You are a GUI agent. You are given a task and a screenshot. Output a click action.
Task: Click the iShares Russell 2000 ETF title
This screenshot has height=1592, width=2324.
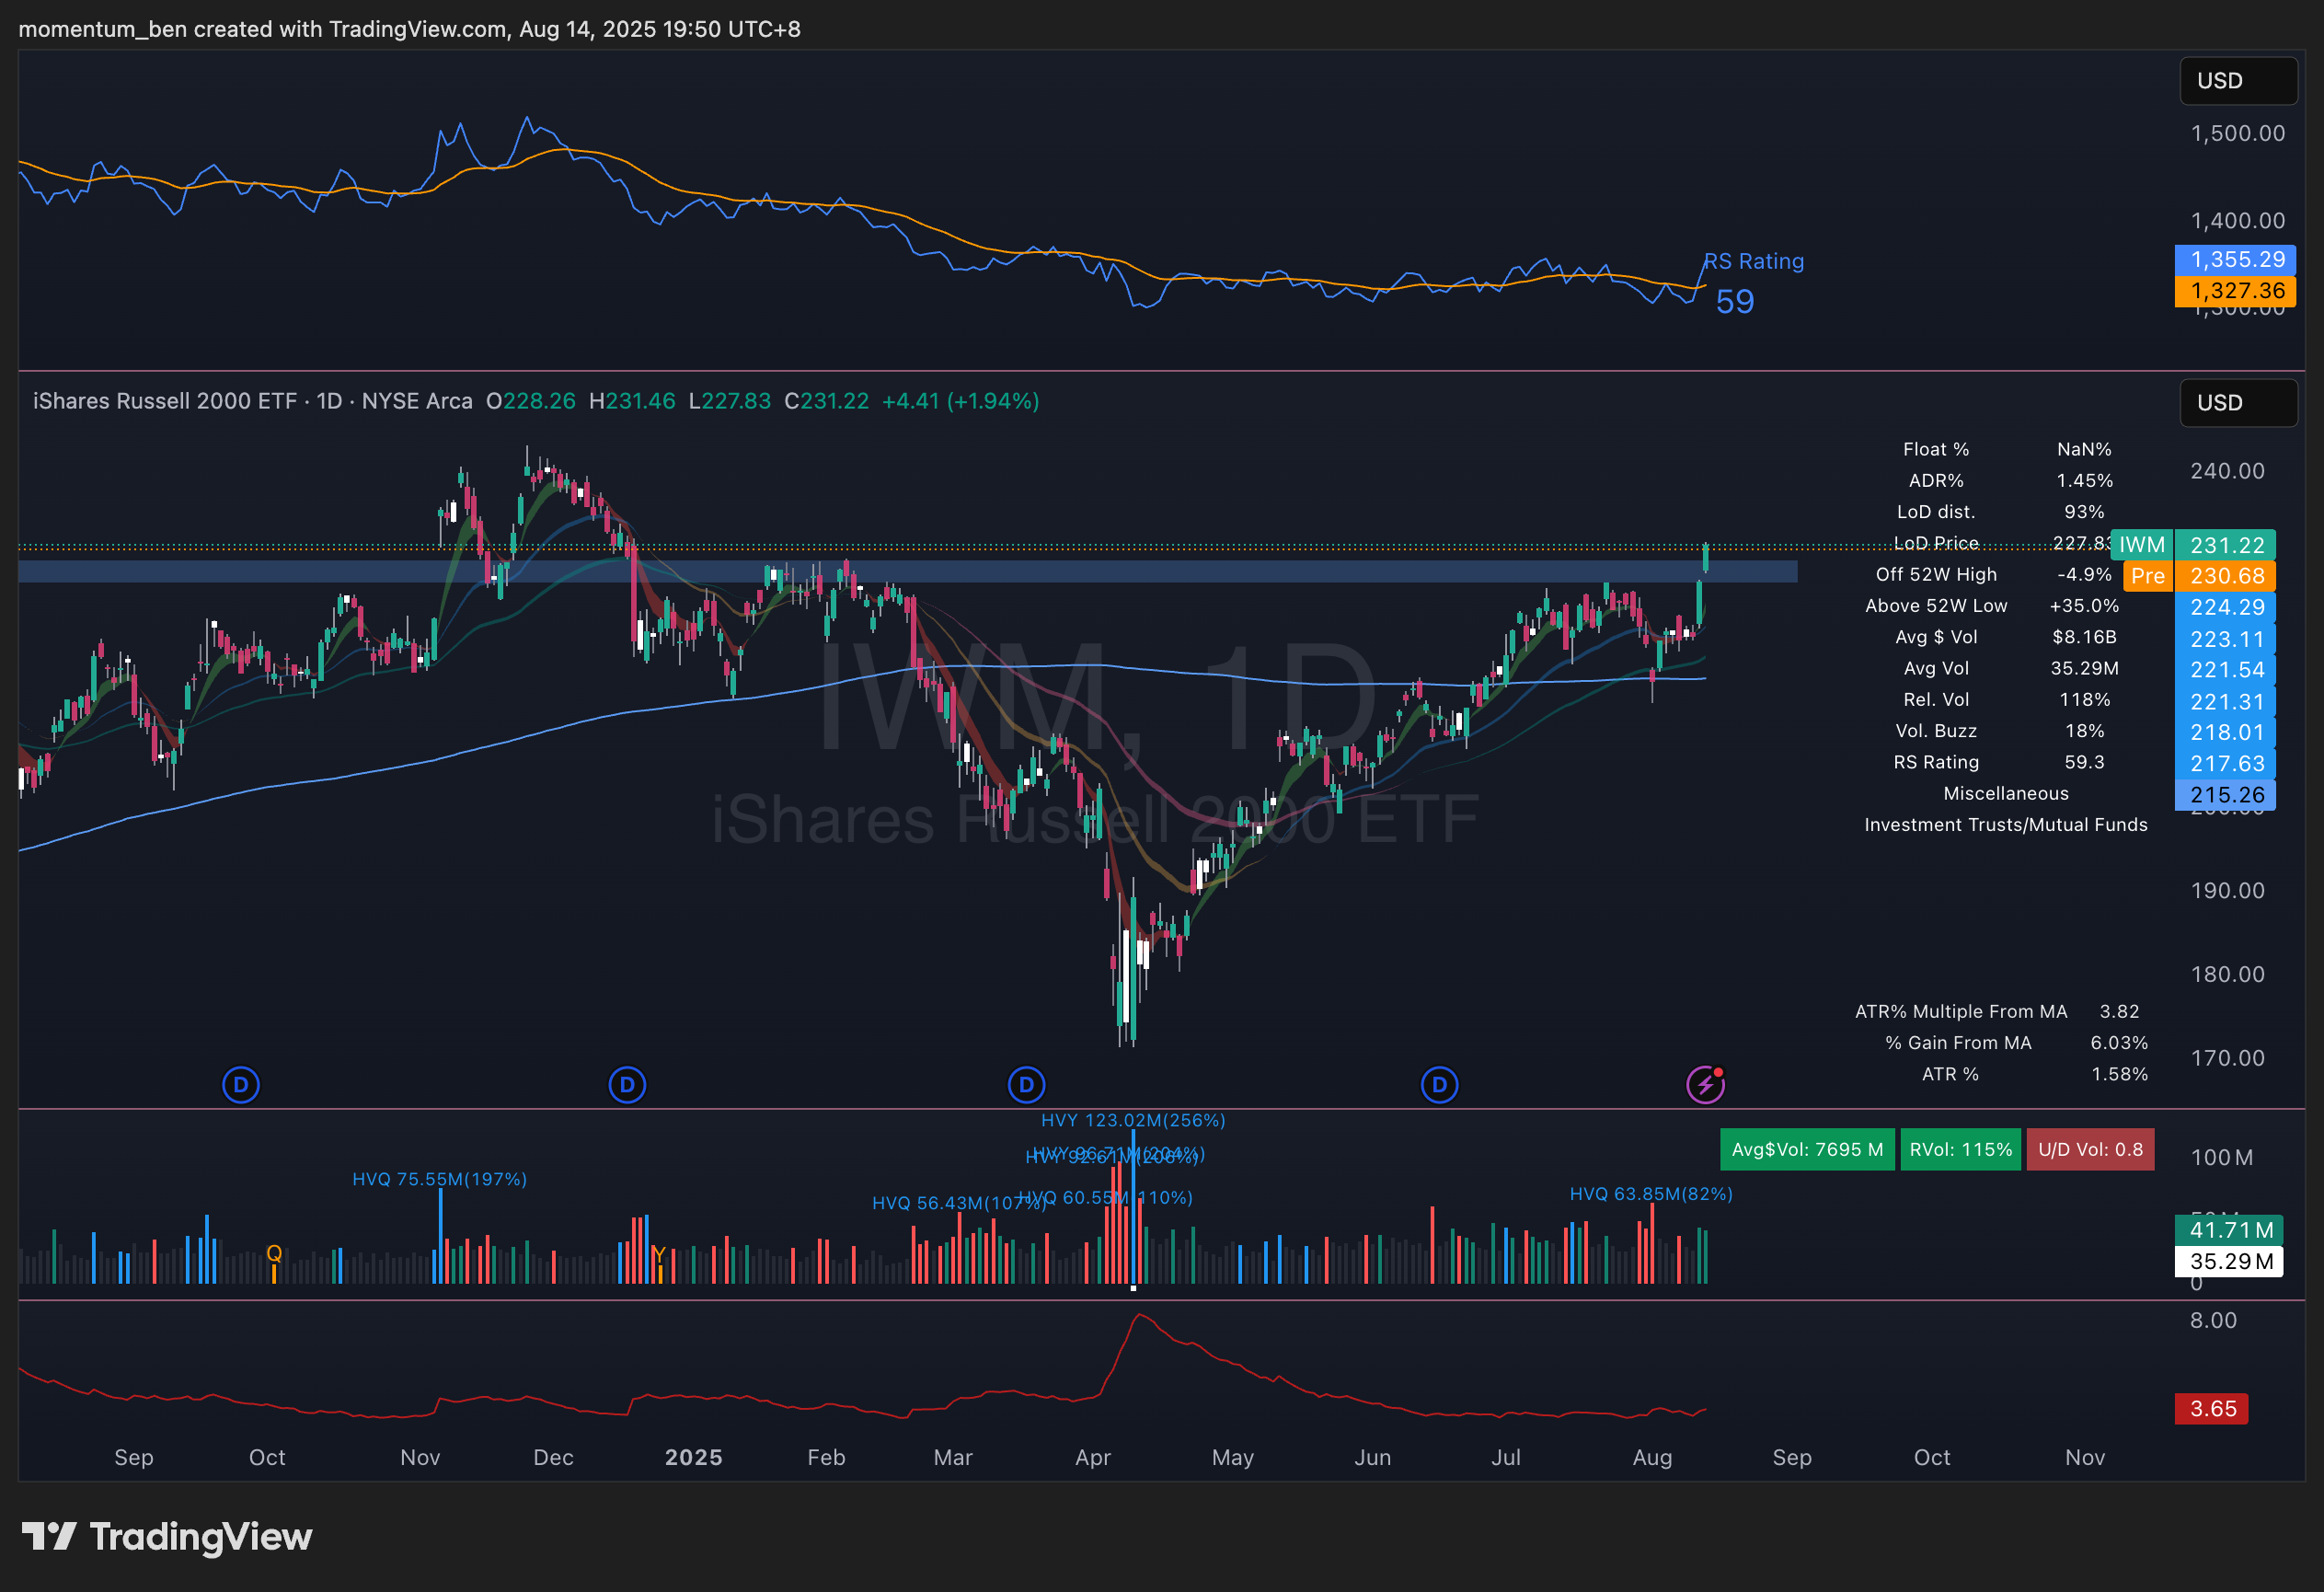point(165,401)
